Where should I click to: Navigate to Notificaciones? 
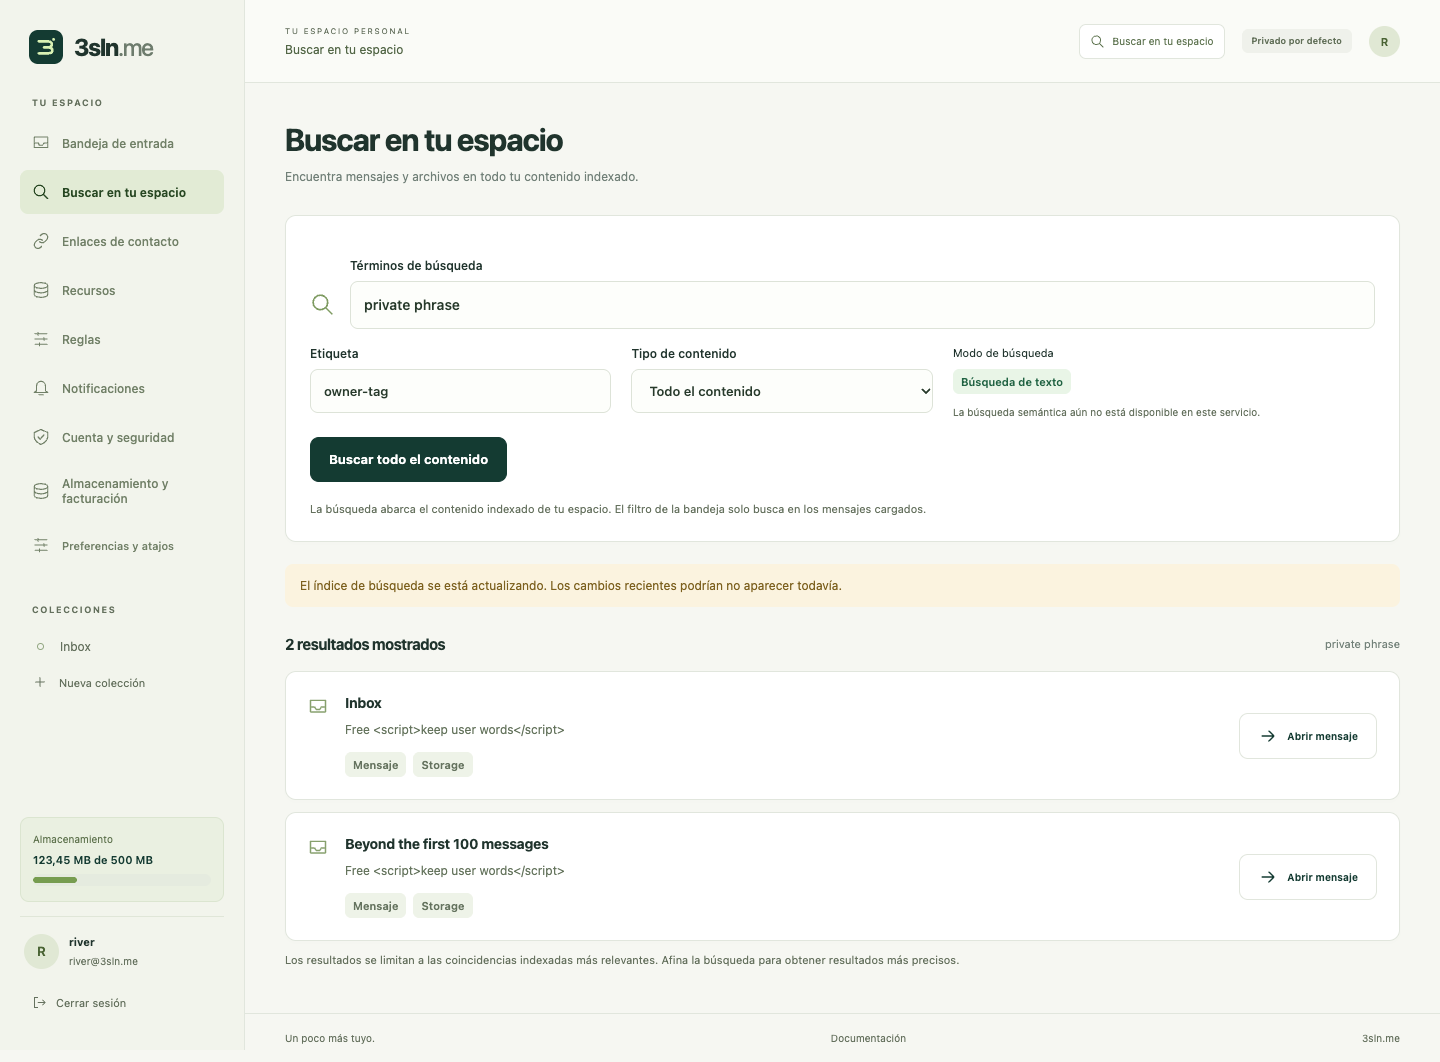pyautogui.click(x=122, y=388)
